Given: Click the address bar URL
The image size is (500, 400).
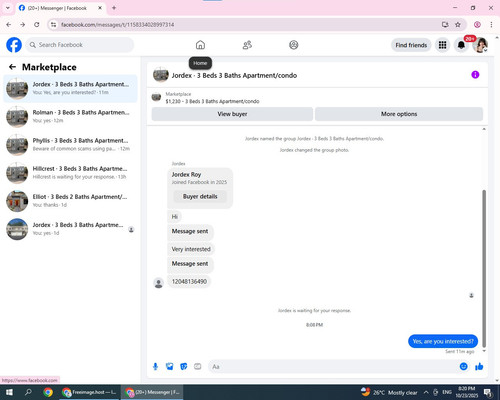Looking at the screenshot, I should point(117,25).
